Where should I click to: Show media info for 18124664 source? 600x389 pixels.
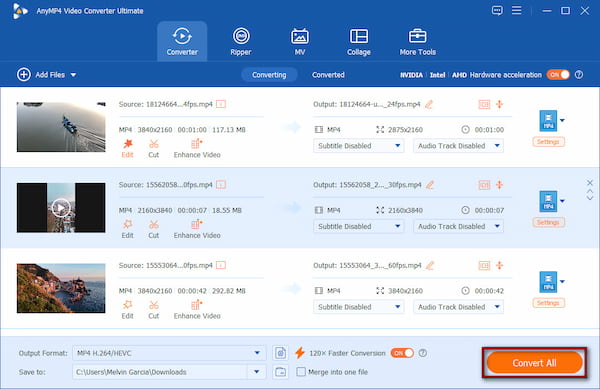coord(221,104)
